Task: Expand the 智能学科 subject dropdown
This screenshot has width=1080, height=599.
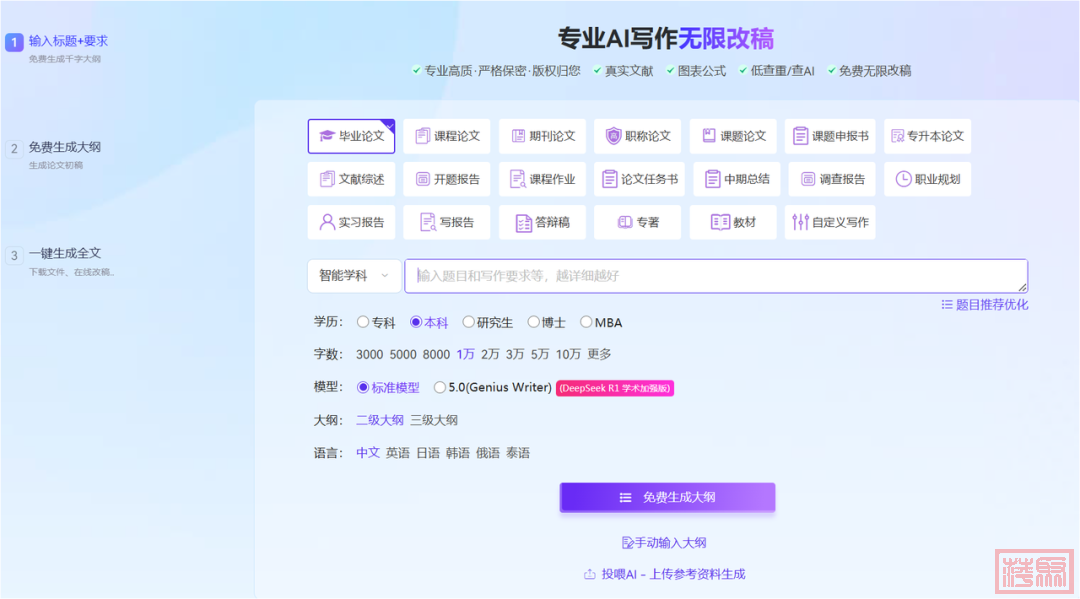Action: point(354,275)
